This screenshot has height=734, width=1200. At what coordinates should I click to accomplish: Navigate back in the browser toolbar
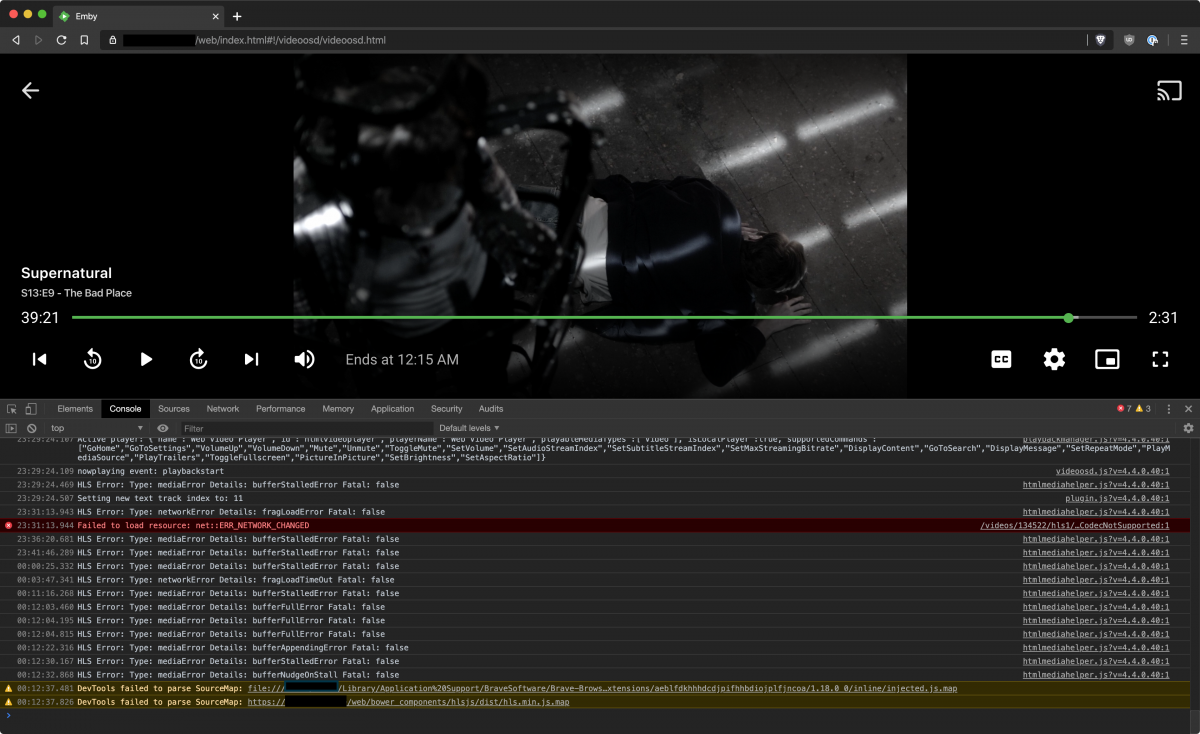coord(15,40)
